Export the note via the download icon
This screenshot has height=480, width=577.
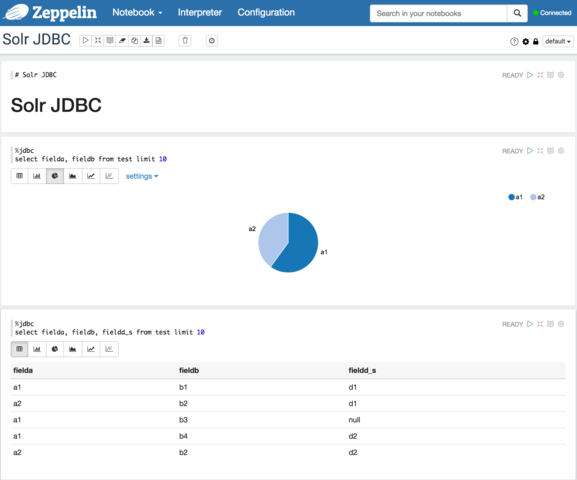(x=146, y=40)
